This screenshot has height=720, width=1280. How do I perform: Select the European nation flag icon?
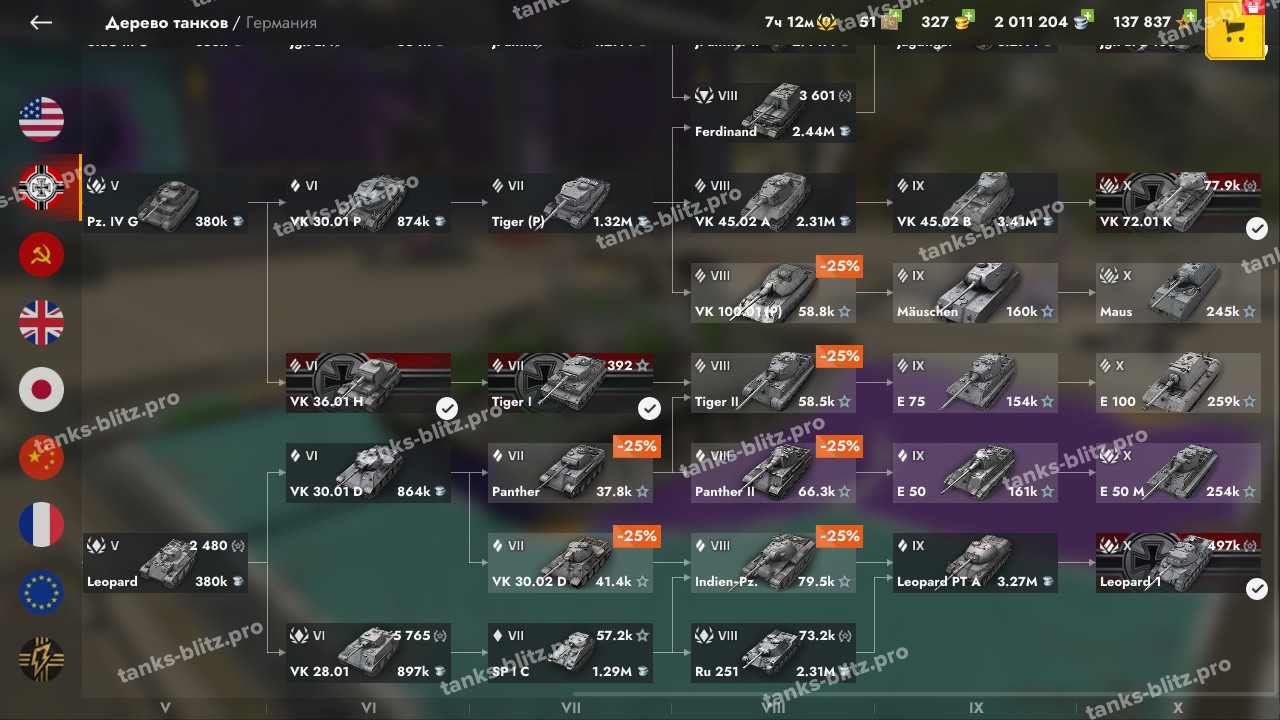[x=41, y=593]
